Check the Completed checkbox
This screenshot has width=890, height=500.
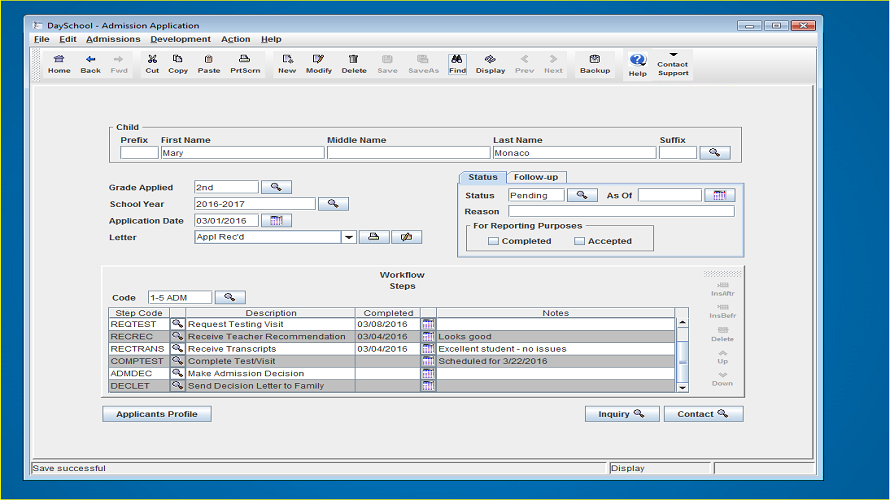click(493, 241)
